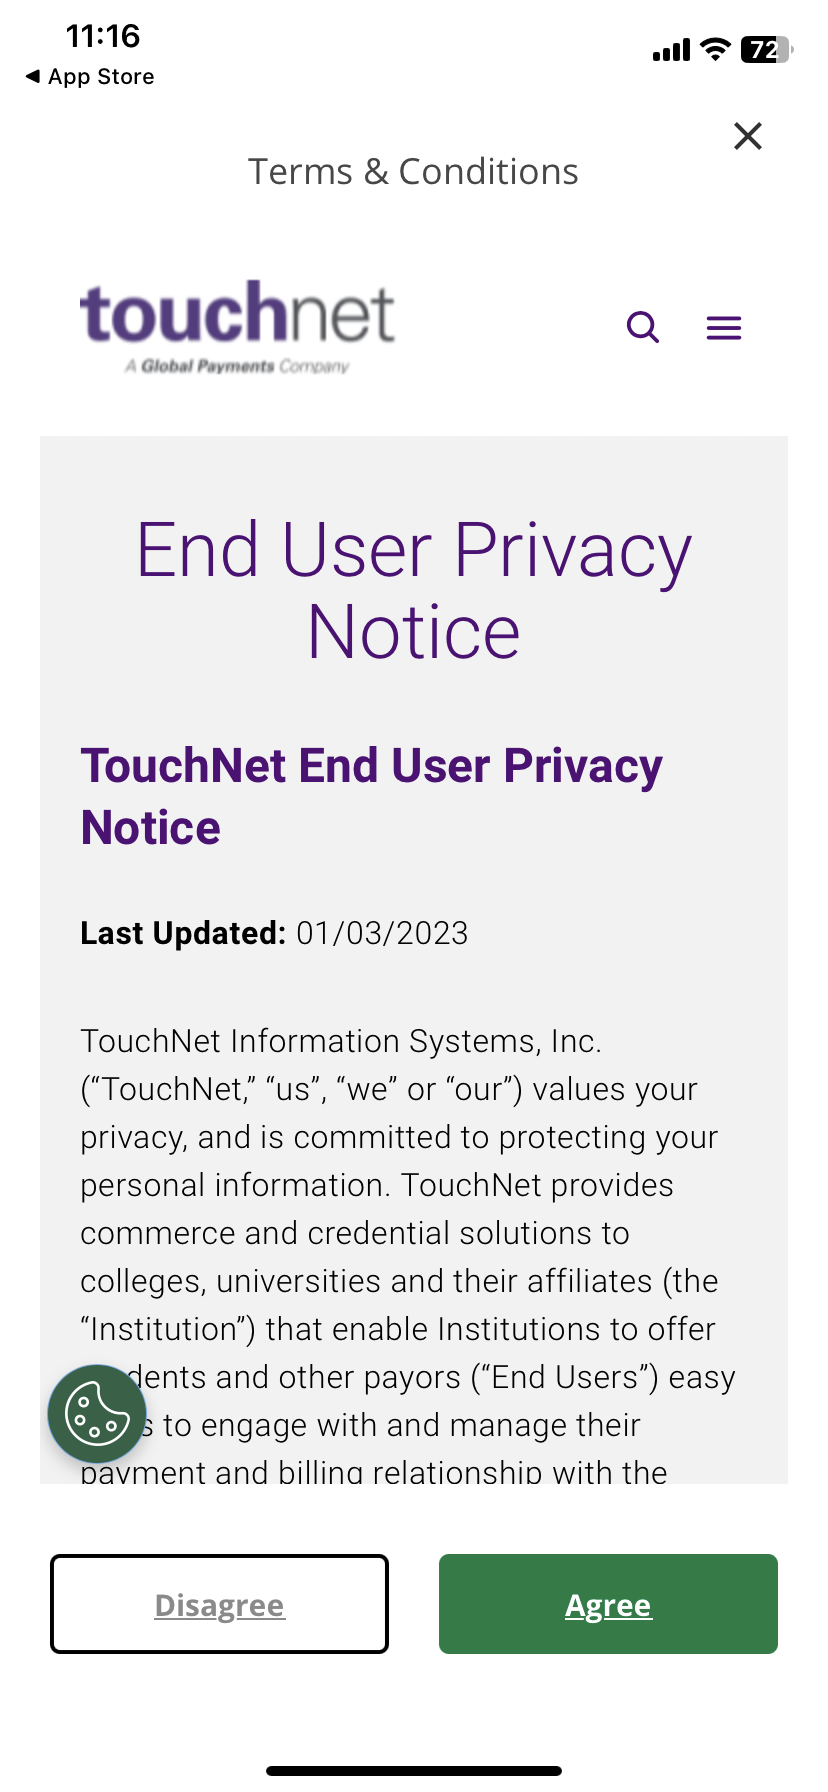The image size is (828, 1792).
Task: Open the TouchNet site search
Action: point(643,327)
